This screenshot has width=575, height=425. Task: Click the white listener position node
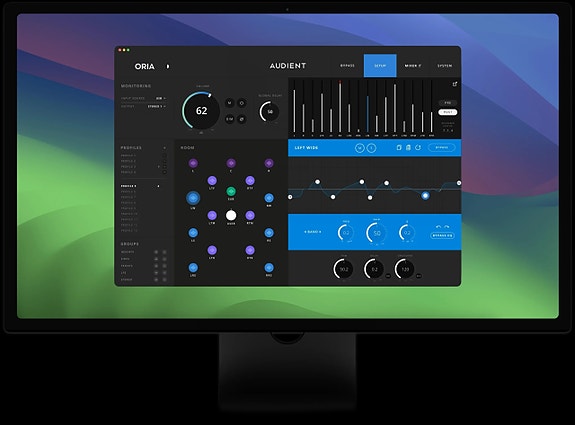pos(231,215)
